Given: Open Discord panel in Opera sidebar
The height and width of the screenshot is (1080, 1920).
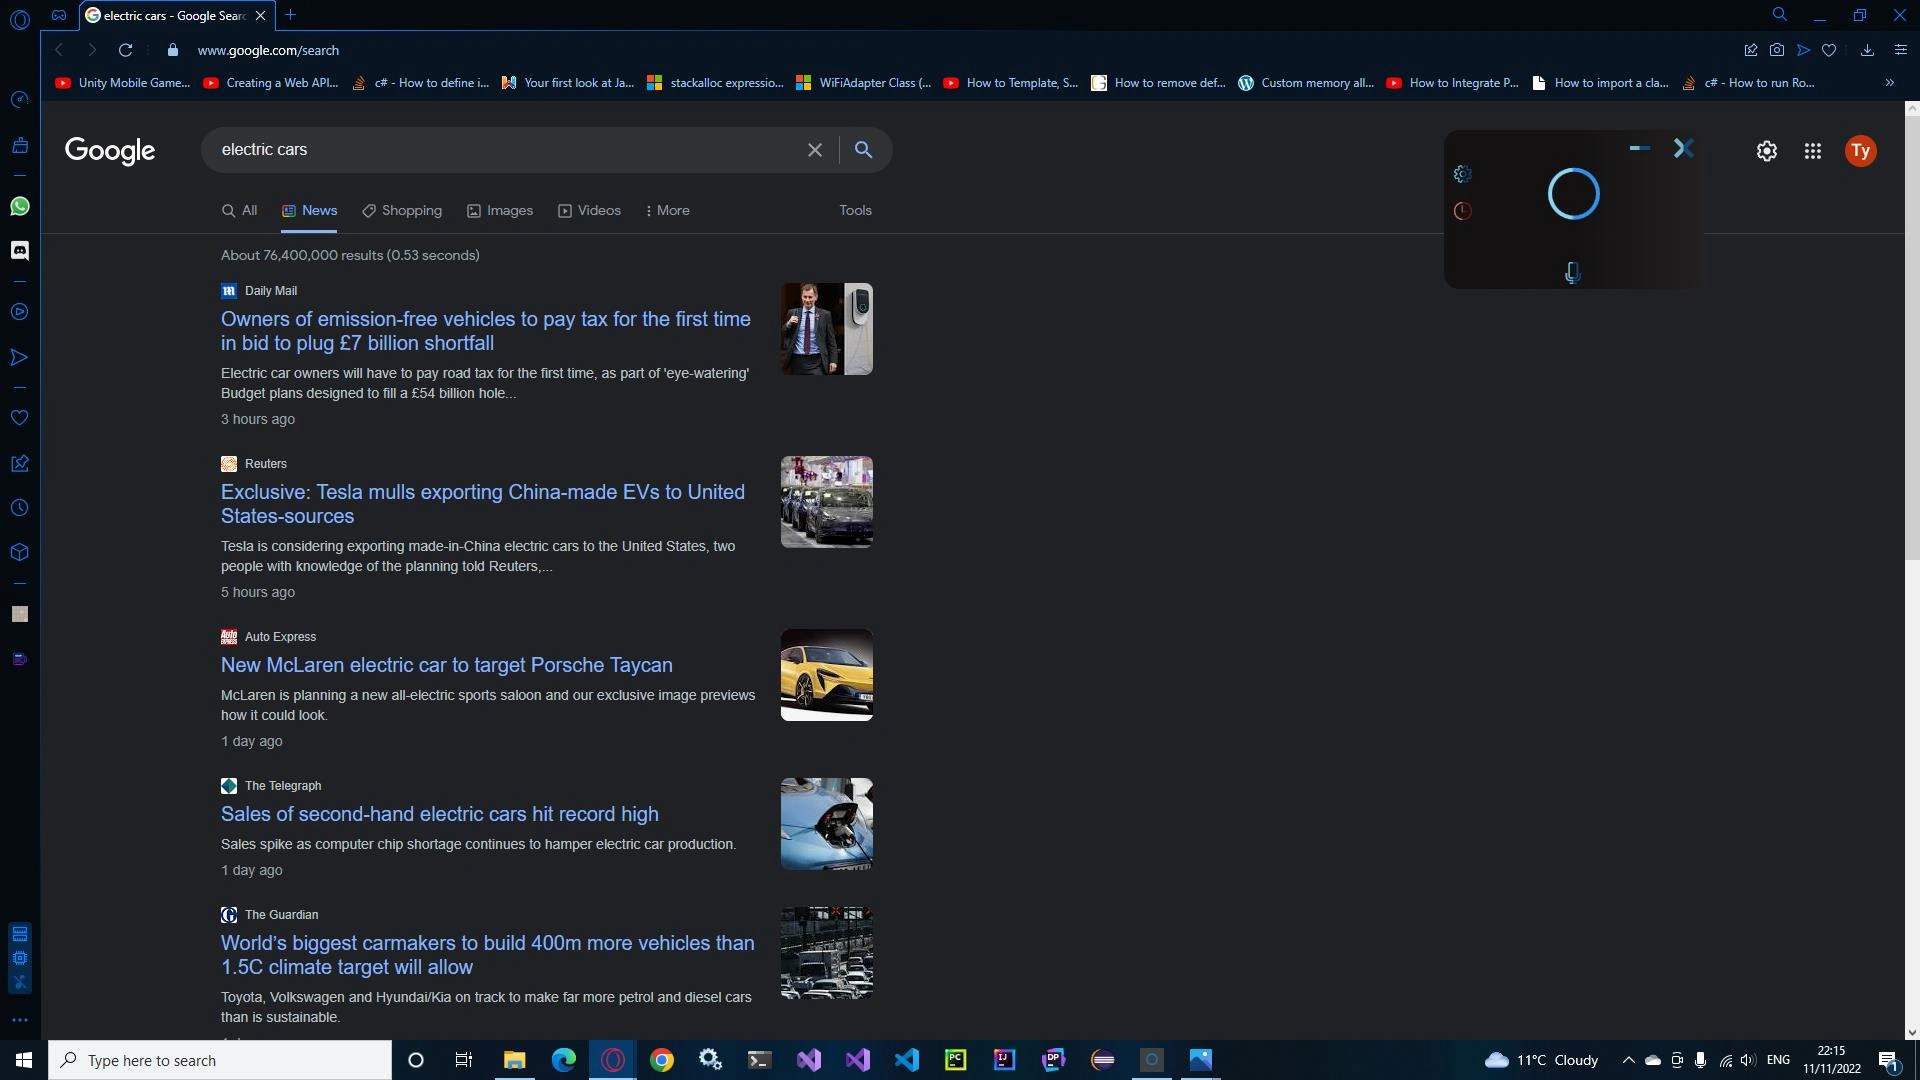Looking at the screenshot, I should click(20, 250).
